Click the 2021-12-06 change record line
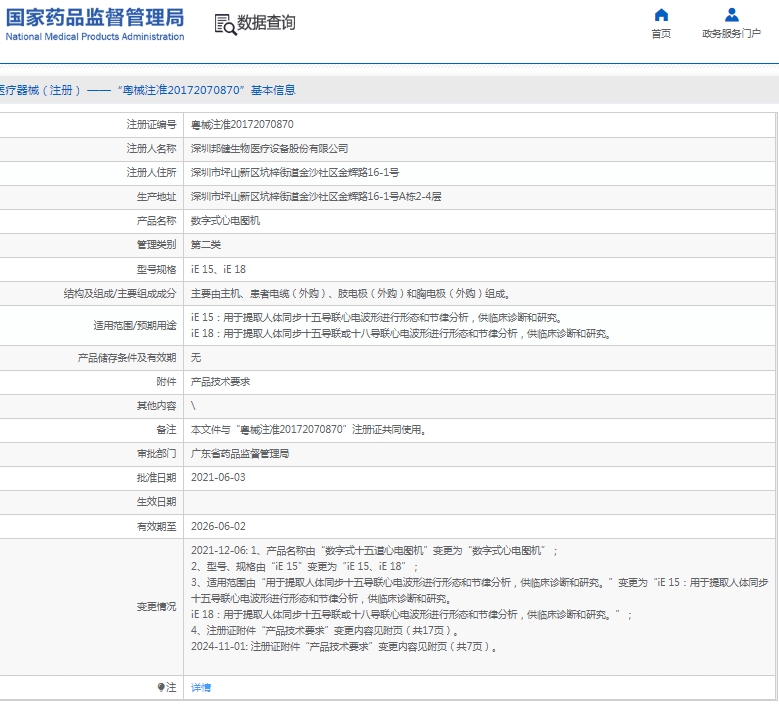779x705 pixels. tap(375, 550)
